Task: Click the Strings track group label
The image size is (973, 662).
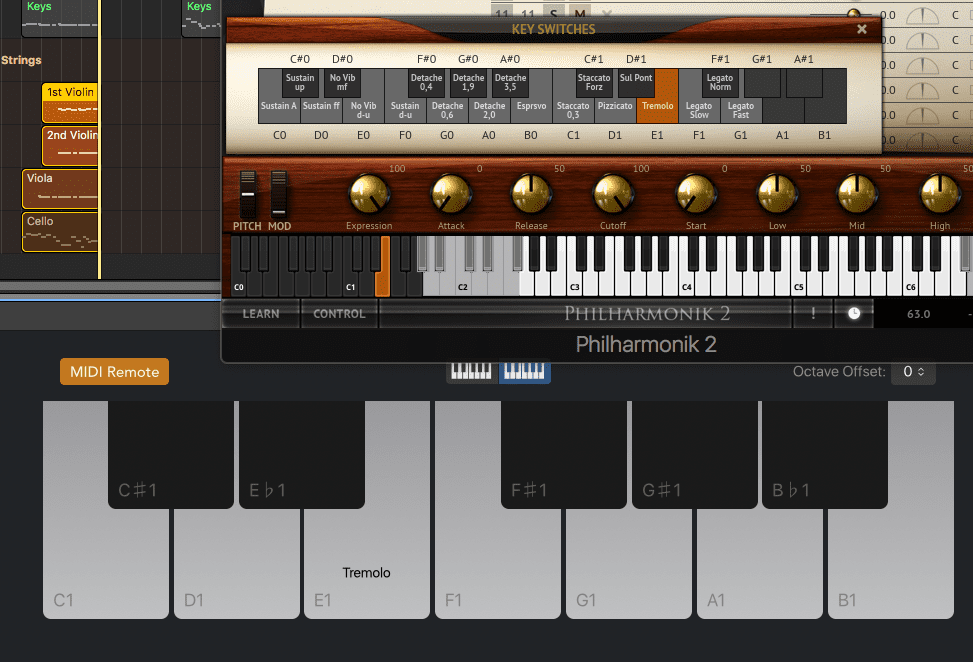Action: pyautogui.click(x=21, y=60)
